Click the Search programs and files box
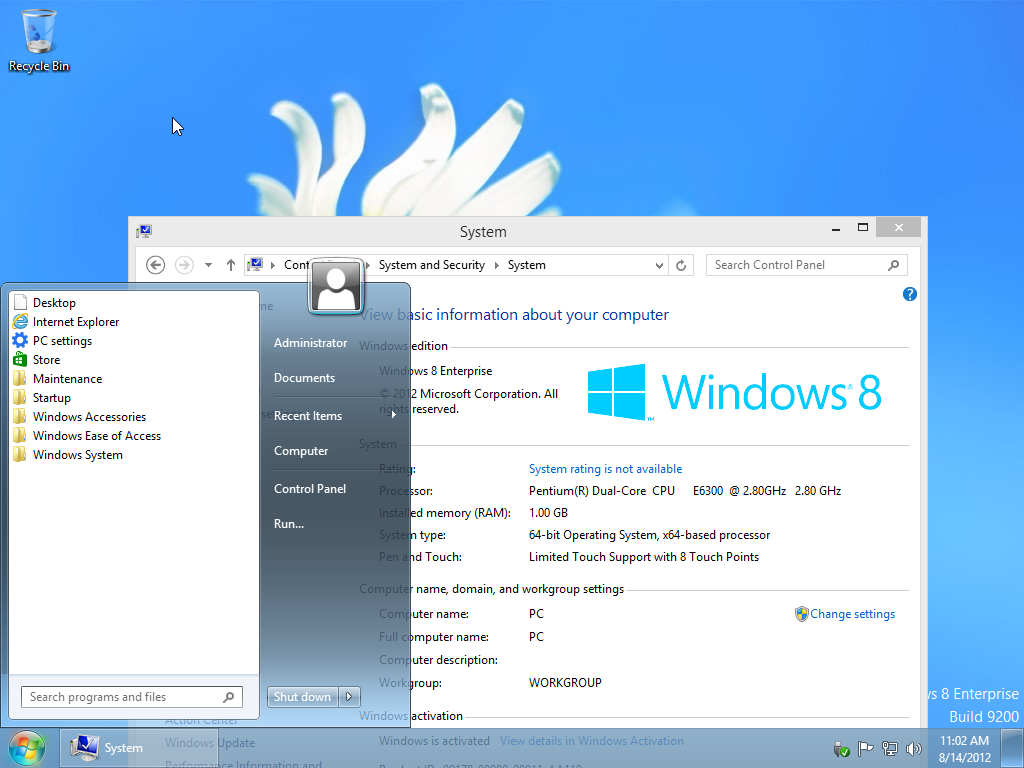 tap(131, 697)
